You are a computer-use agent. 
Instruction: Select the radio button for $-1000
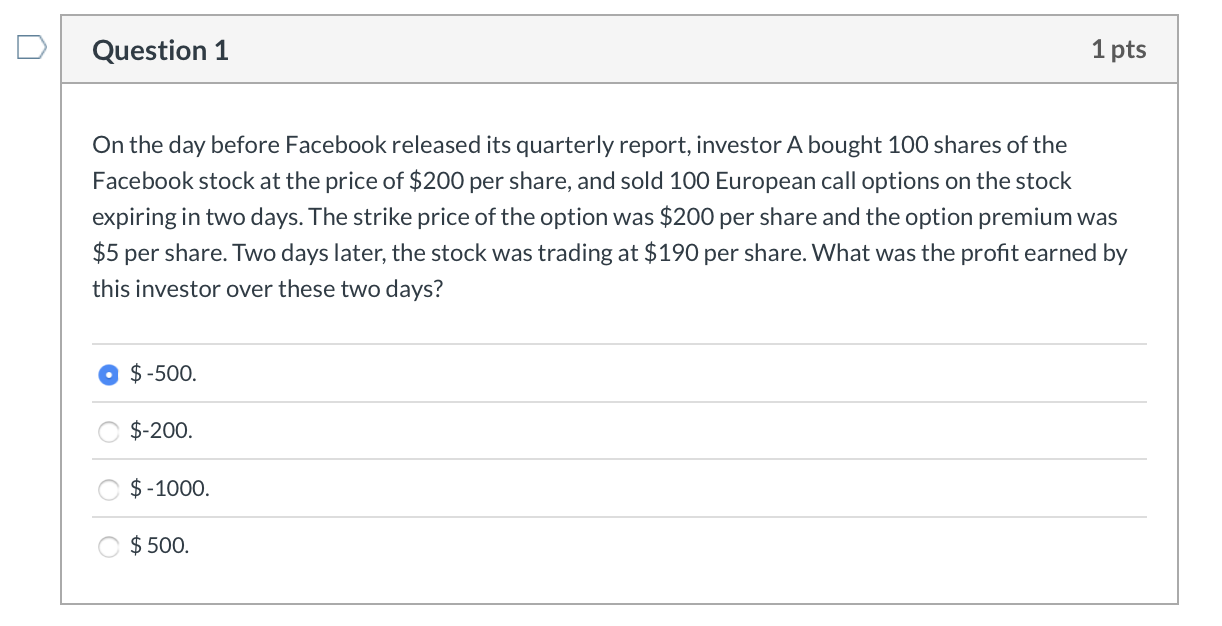(108, 489)
